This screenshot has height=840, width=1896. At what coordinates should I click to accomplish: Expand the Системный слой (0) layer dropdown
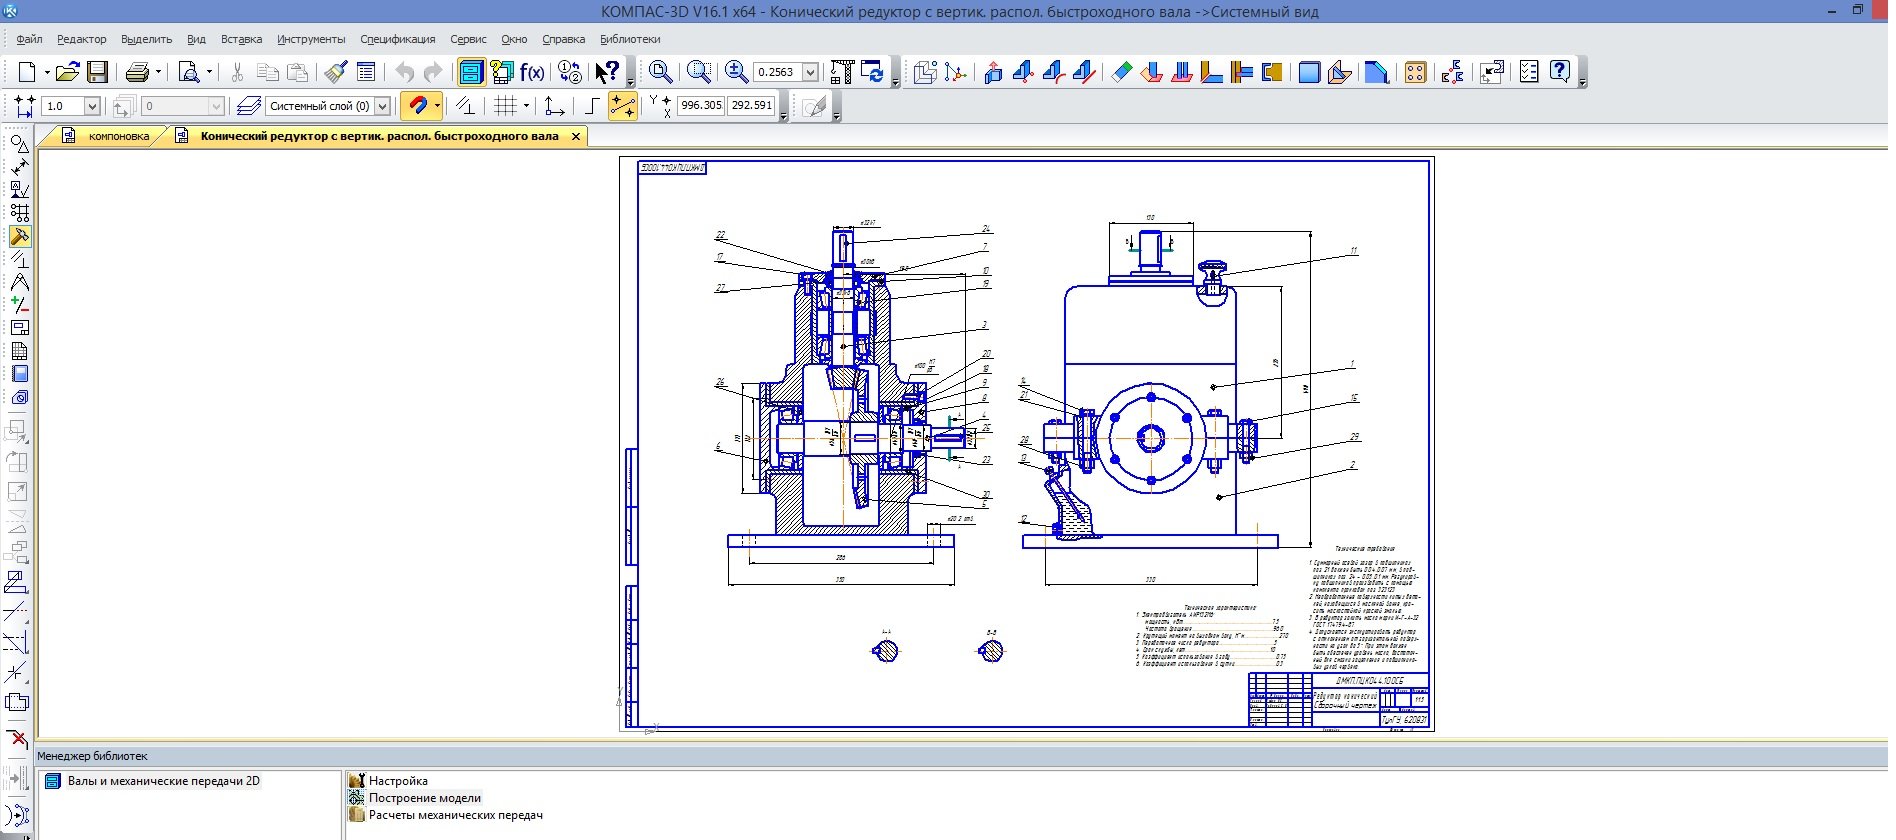[382, 106]
